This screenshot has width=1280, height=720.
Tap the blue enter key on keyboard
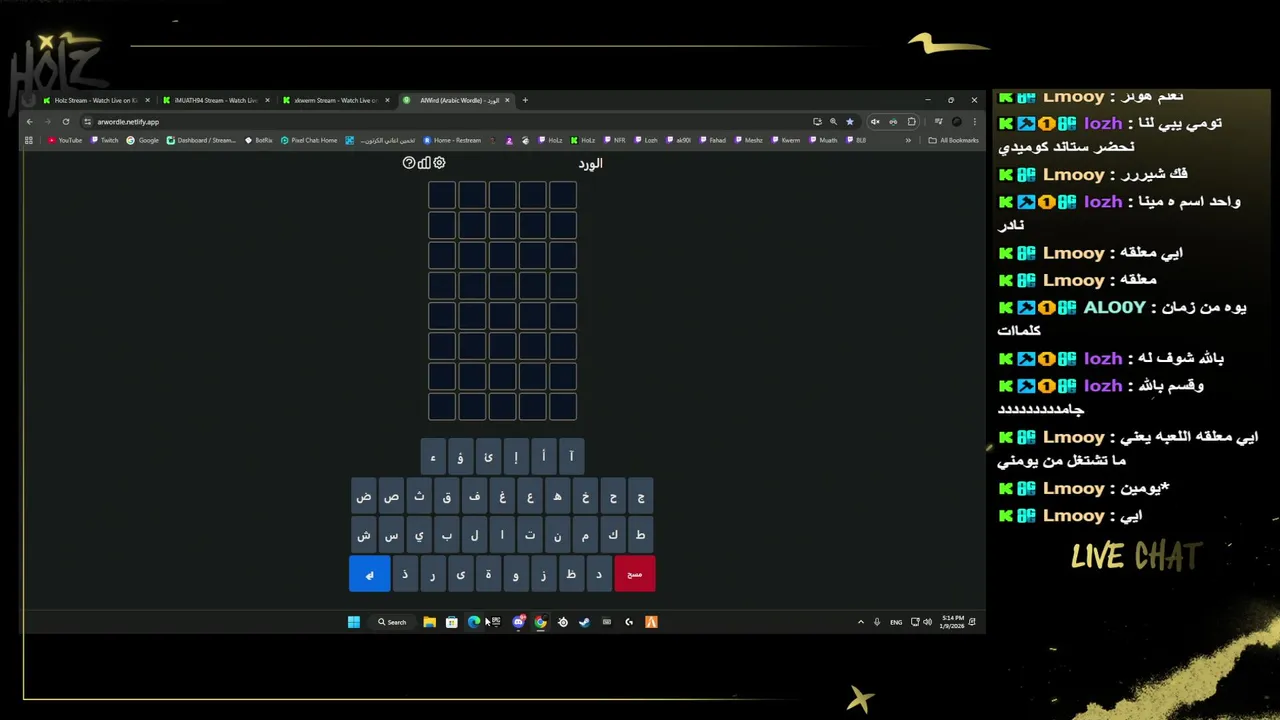(x=369, y=574)
